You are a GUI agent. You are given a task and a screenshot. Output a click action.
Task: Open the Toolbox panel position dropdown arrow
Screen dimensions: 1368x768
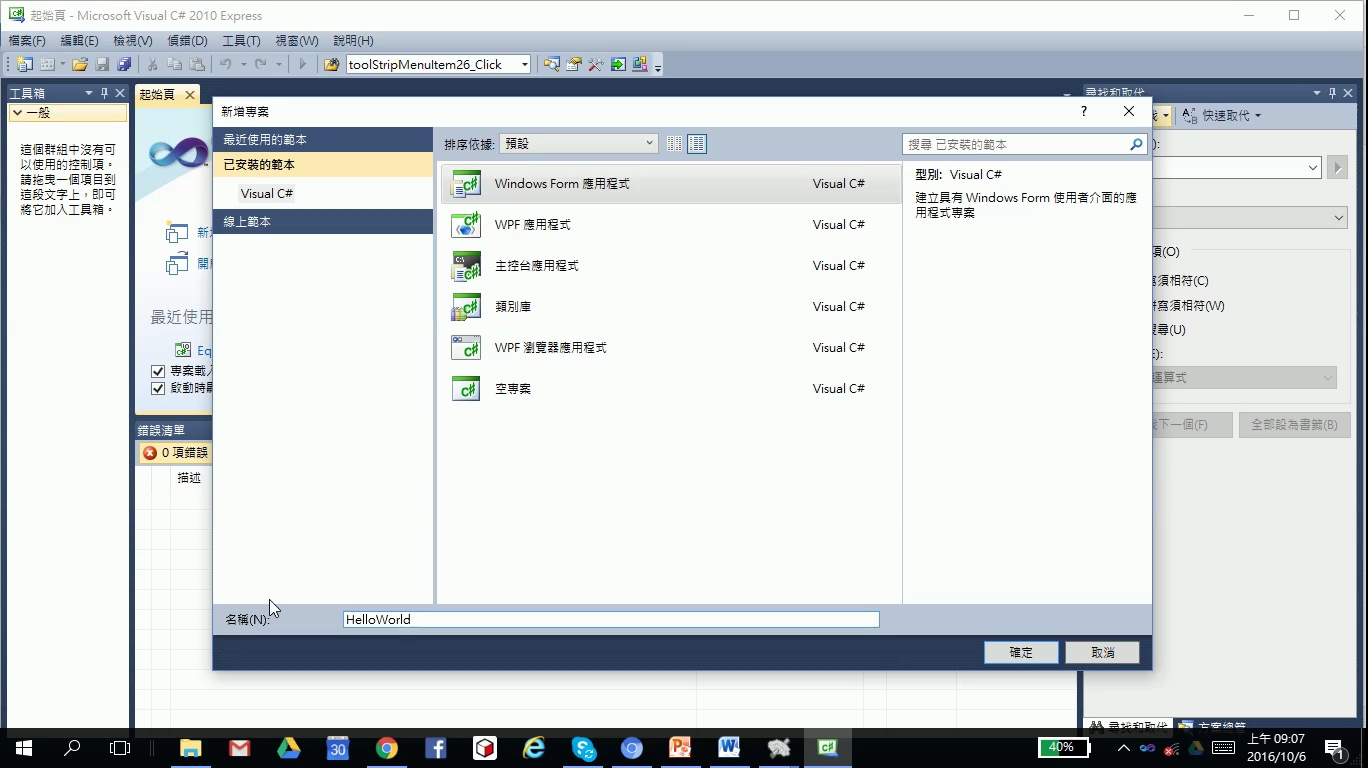(88, 93)
